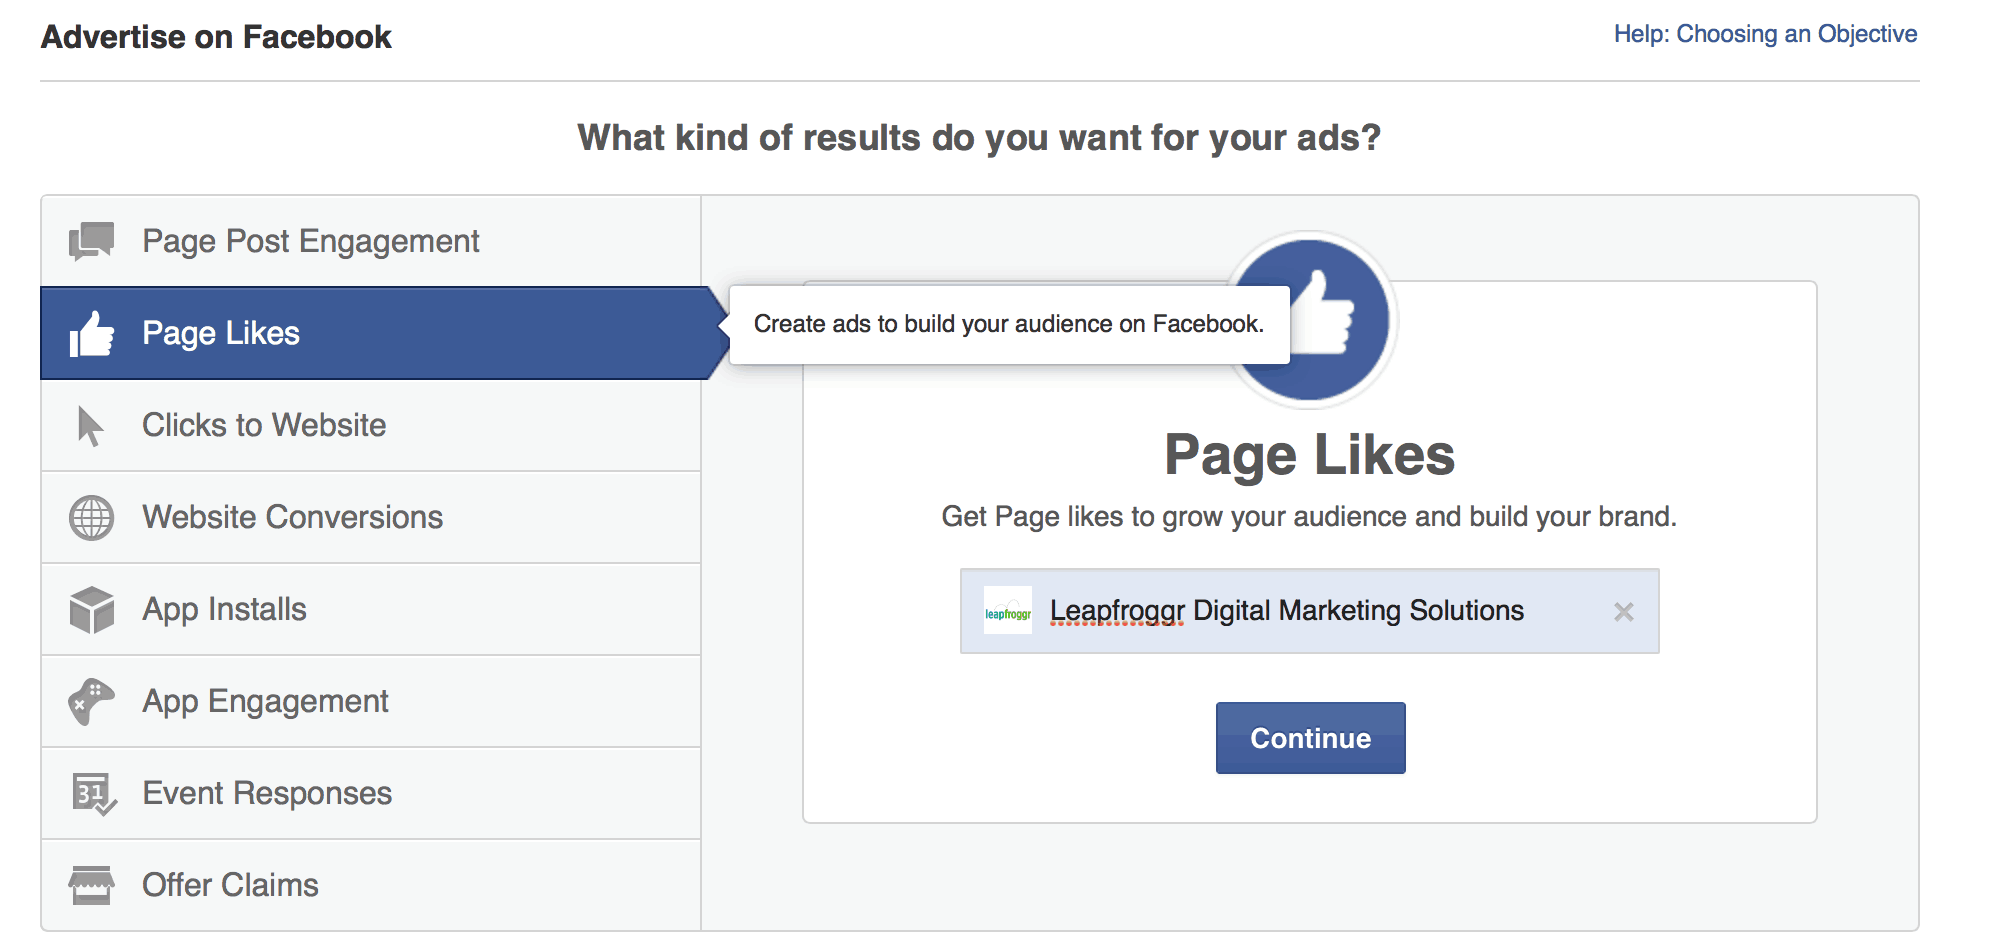
Task: Click the storefront icon for Offer Claims
Action: point(91,885)
